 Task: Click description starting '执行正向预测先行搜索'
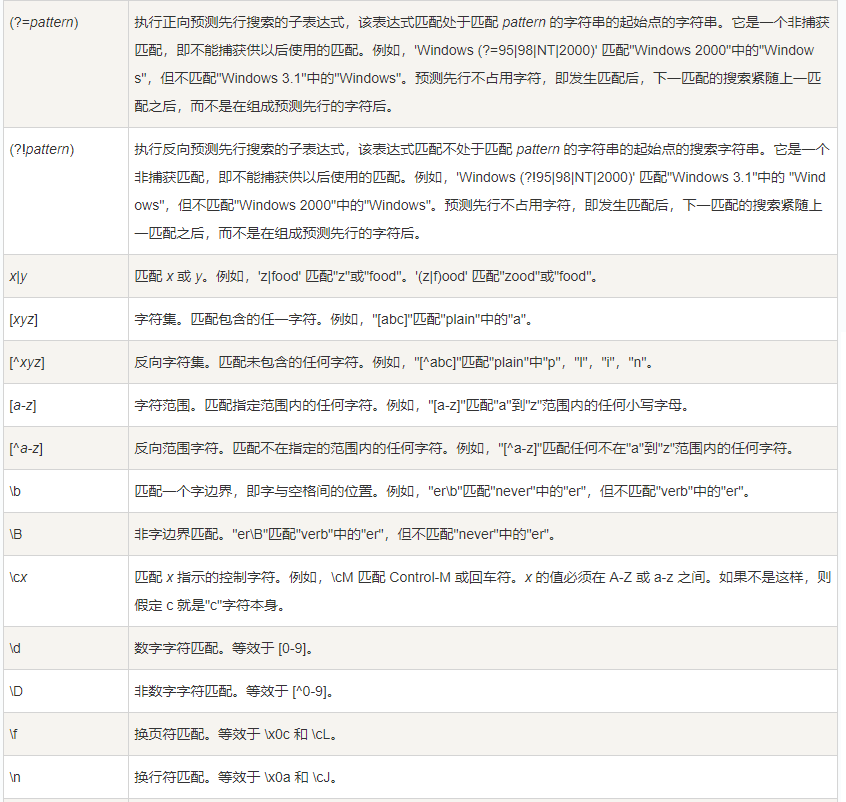[x=482, y=64]
